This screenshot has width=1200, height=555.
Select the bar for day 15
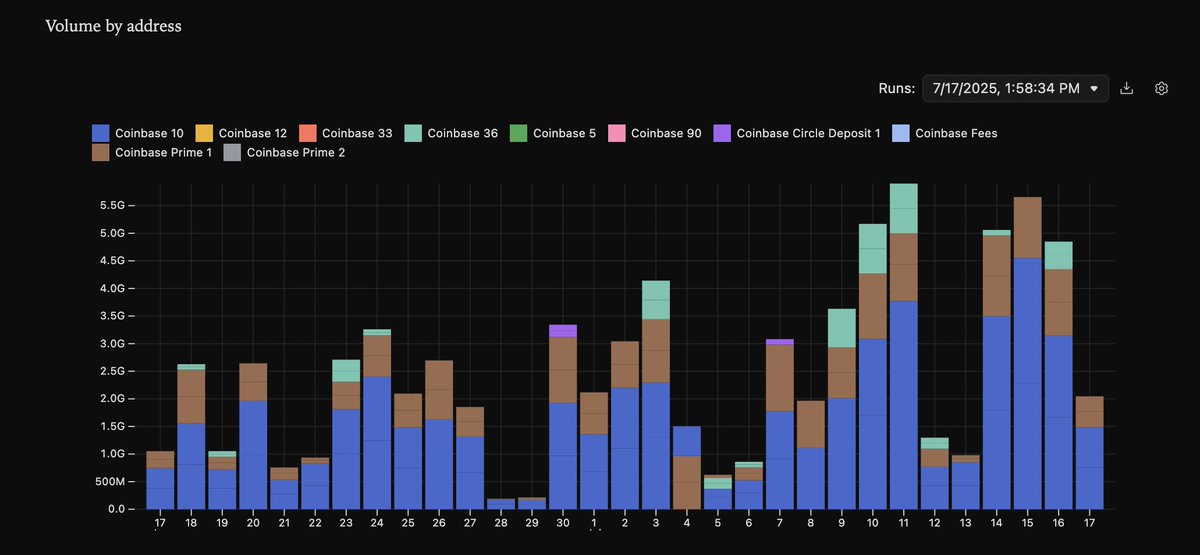tap(1027, 353)
